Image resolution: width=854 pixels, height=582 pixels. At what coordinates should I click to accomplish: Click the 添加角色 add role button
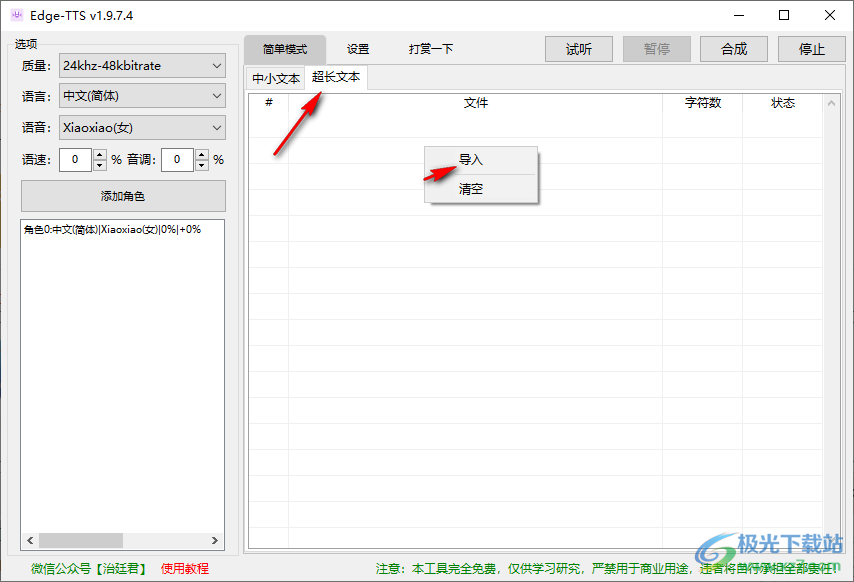pos(123,196)
